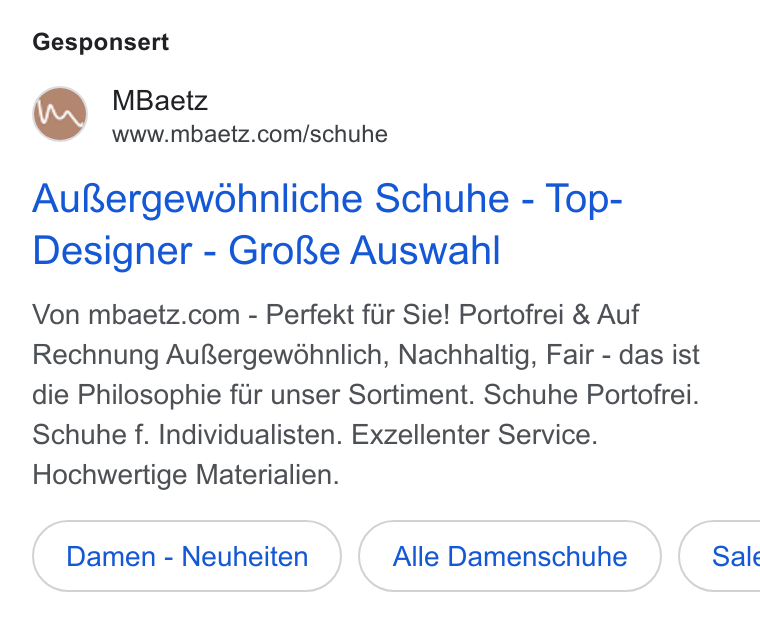The width and height of the screenshot is (760, 624).
Task: Click the white squiggle in brown logo
Action: pyautogui.click(x=60, y=116)
